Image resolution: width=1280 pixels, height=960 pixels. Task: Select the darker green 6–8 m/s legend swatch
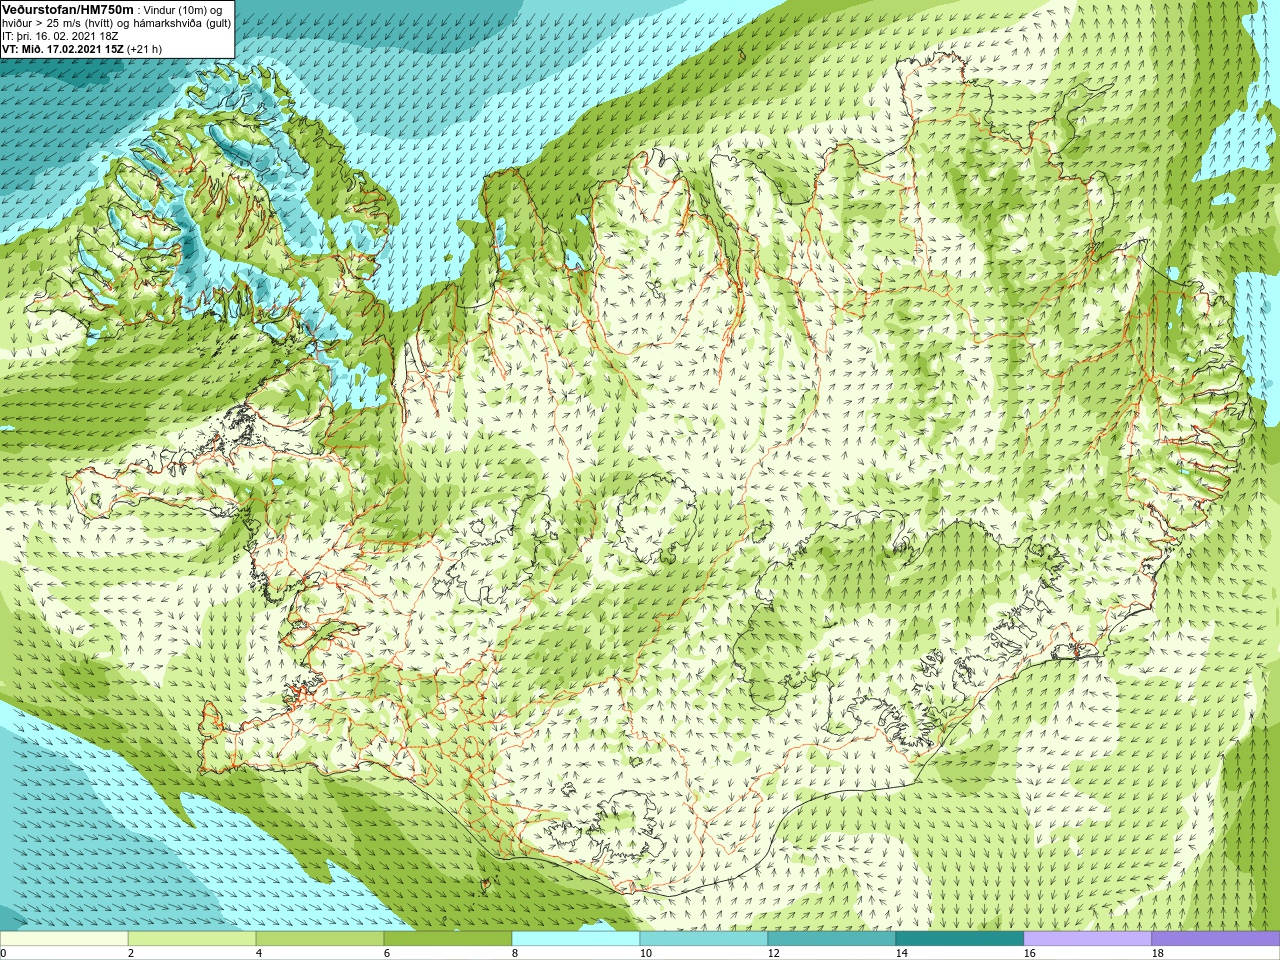pyautogui.click(x=448, y=939)
